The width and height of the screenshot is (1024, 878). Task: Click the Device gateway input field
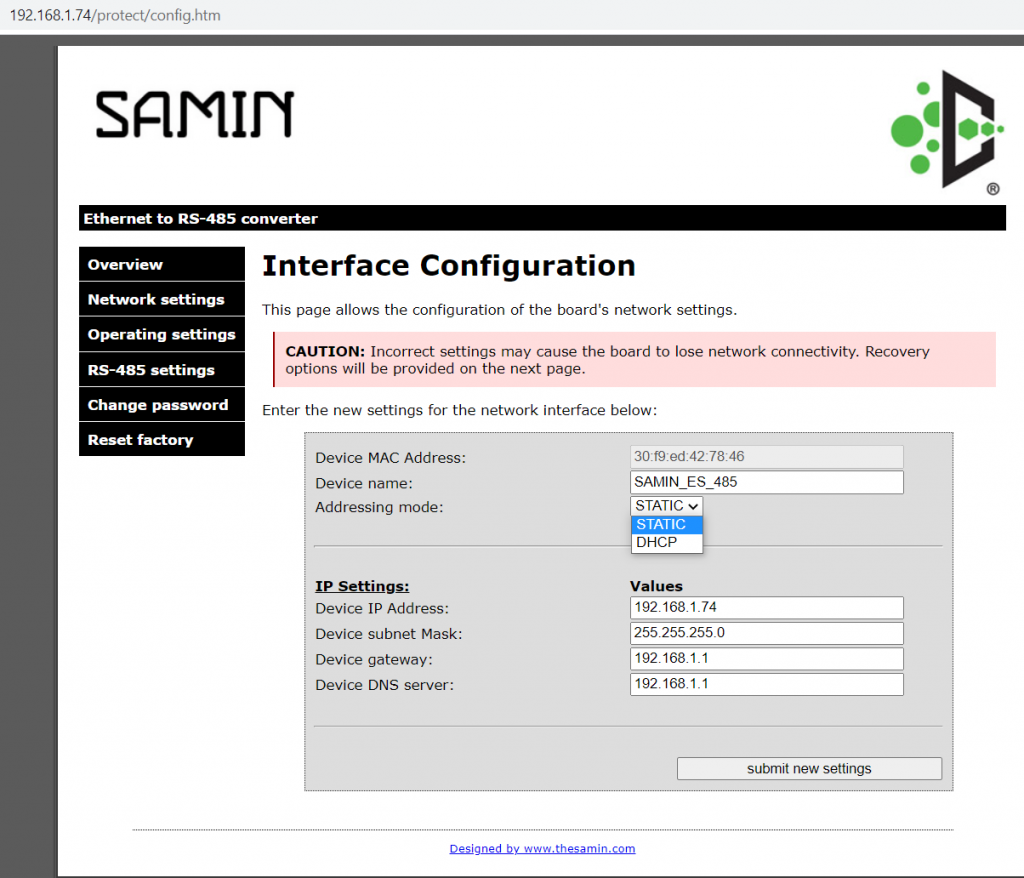767,658
